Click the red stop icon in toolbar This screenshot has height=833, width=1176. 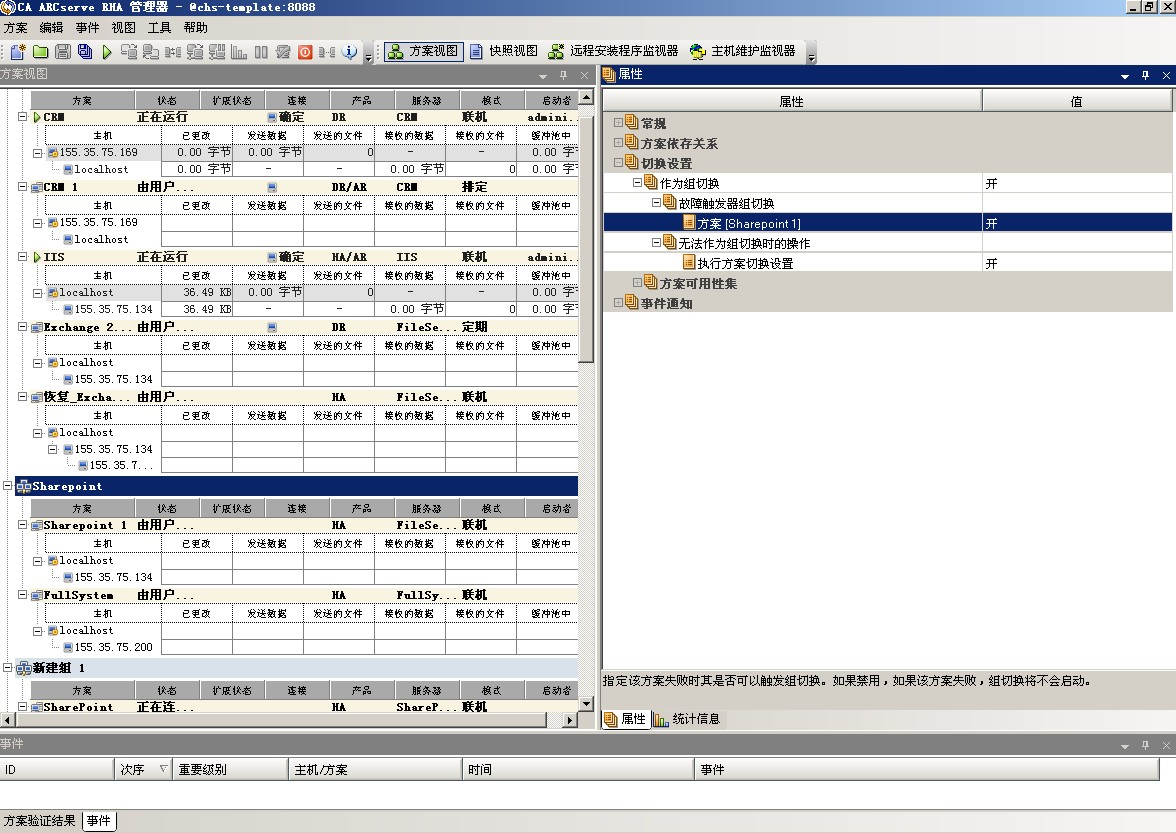tap(305, 52)
